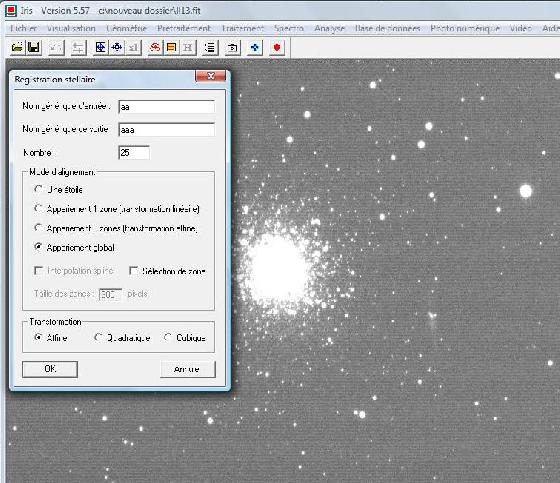
Task: Select the Une étoile alignment option
Action: click(x=39, y=189)
